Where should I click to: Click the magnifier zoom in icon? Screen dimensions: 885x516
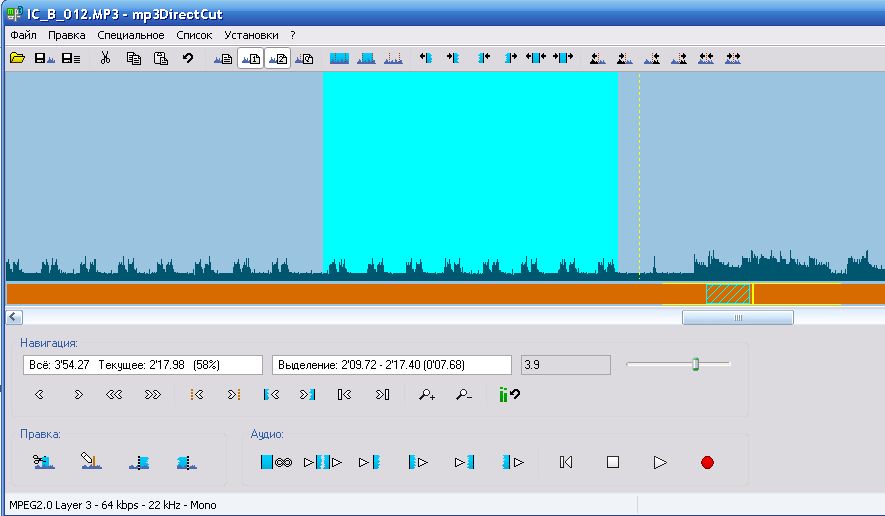click(x=427, y=395)
